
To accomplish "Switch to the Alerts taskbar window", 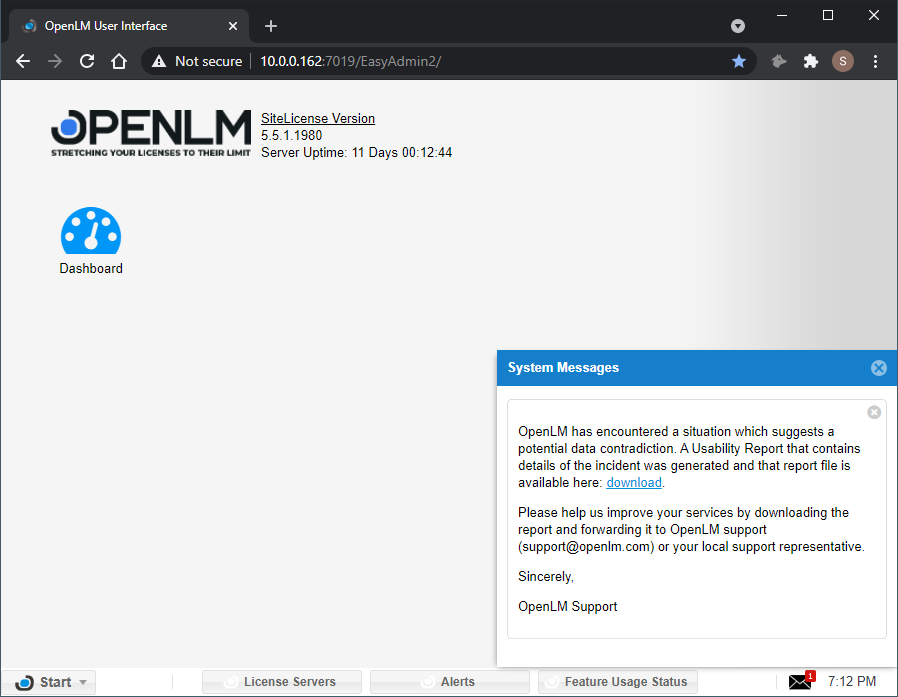I will tap(450, 682).
